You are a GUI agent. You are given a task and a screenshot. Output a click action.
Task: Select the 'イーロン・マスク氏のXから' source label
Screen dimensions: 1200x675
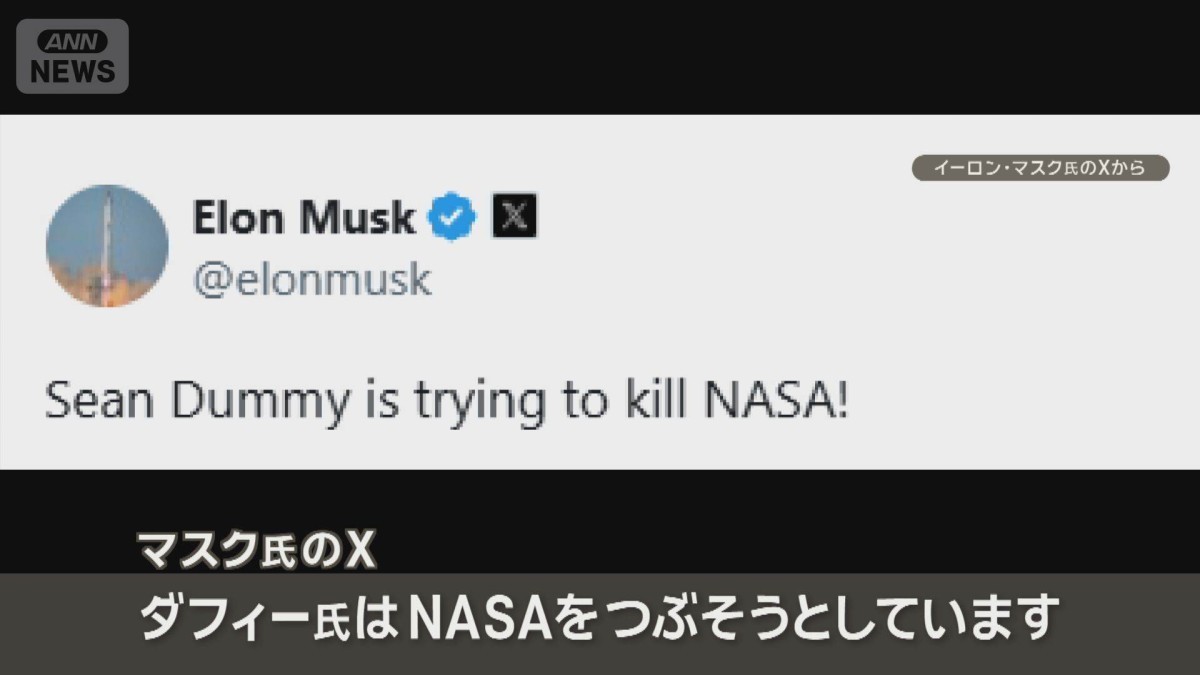(1040, 168)
